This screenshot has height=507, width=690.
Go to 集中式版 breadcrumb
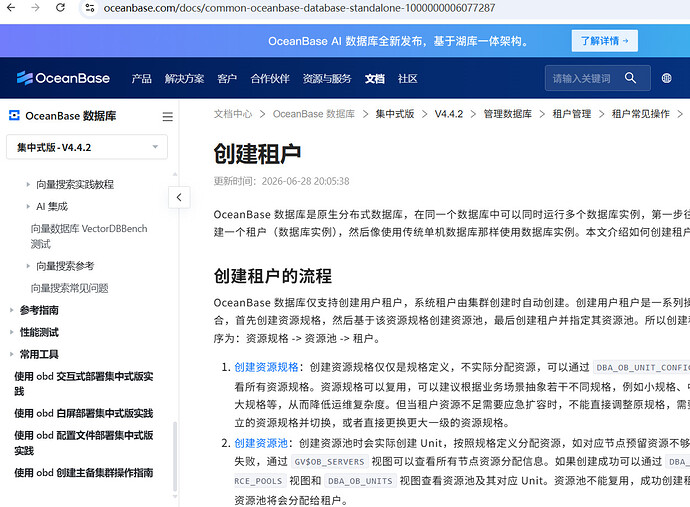point(395,114)
